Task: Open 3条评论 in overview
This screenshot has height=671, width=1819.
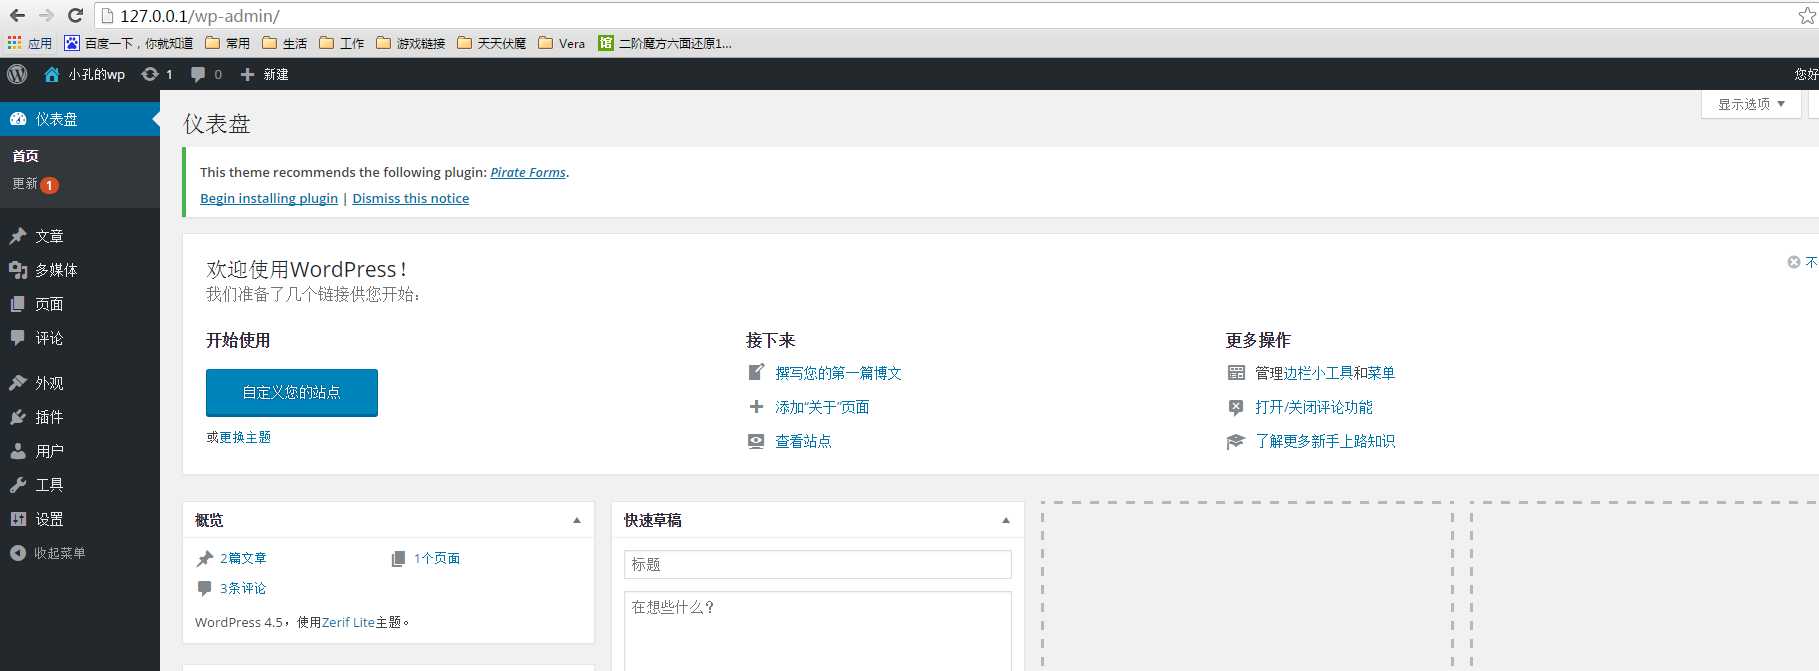Action: (x=243, y=588)
